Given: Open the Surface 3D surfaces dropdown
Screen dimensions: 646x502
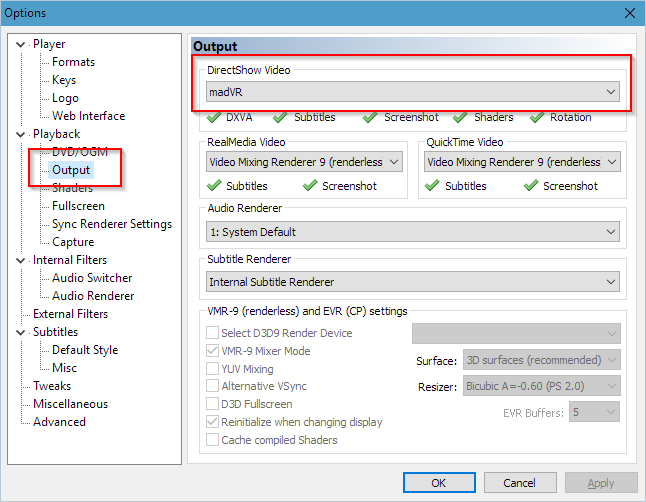Looking at the screenshot, I should [x=542, y=360].
